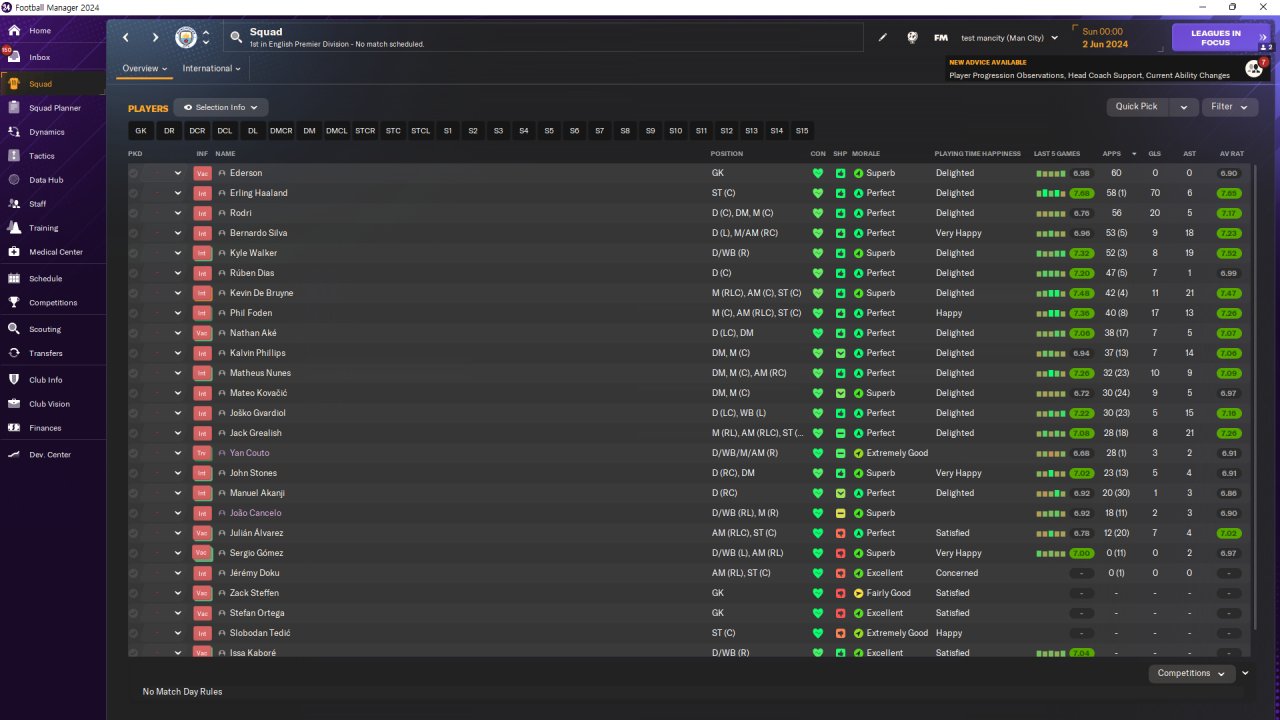Open the test mancity manager dropdown
The width and height of the screenshot is (1280, 720).
pyautogui.click(x=1010, y=38)
